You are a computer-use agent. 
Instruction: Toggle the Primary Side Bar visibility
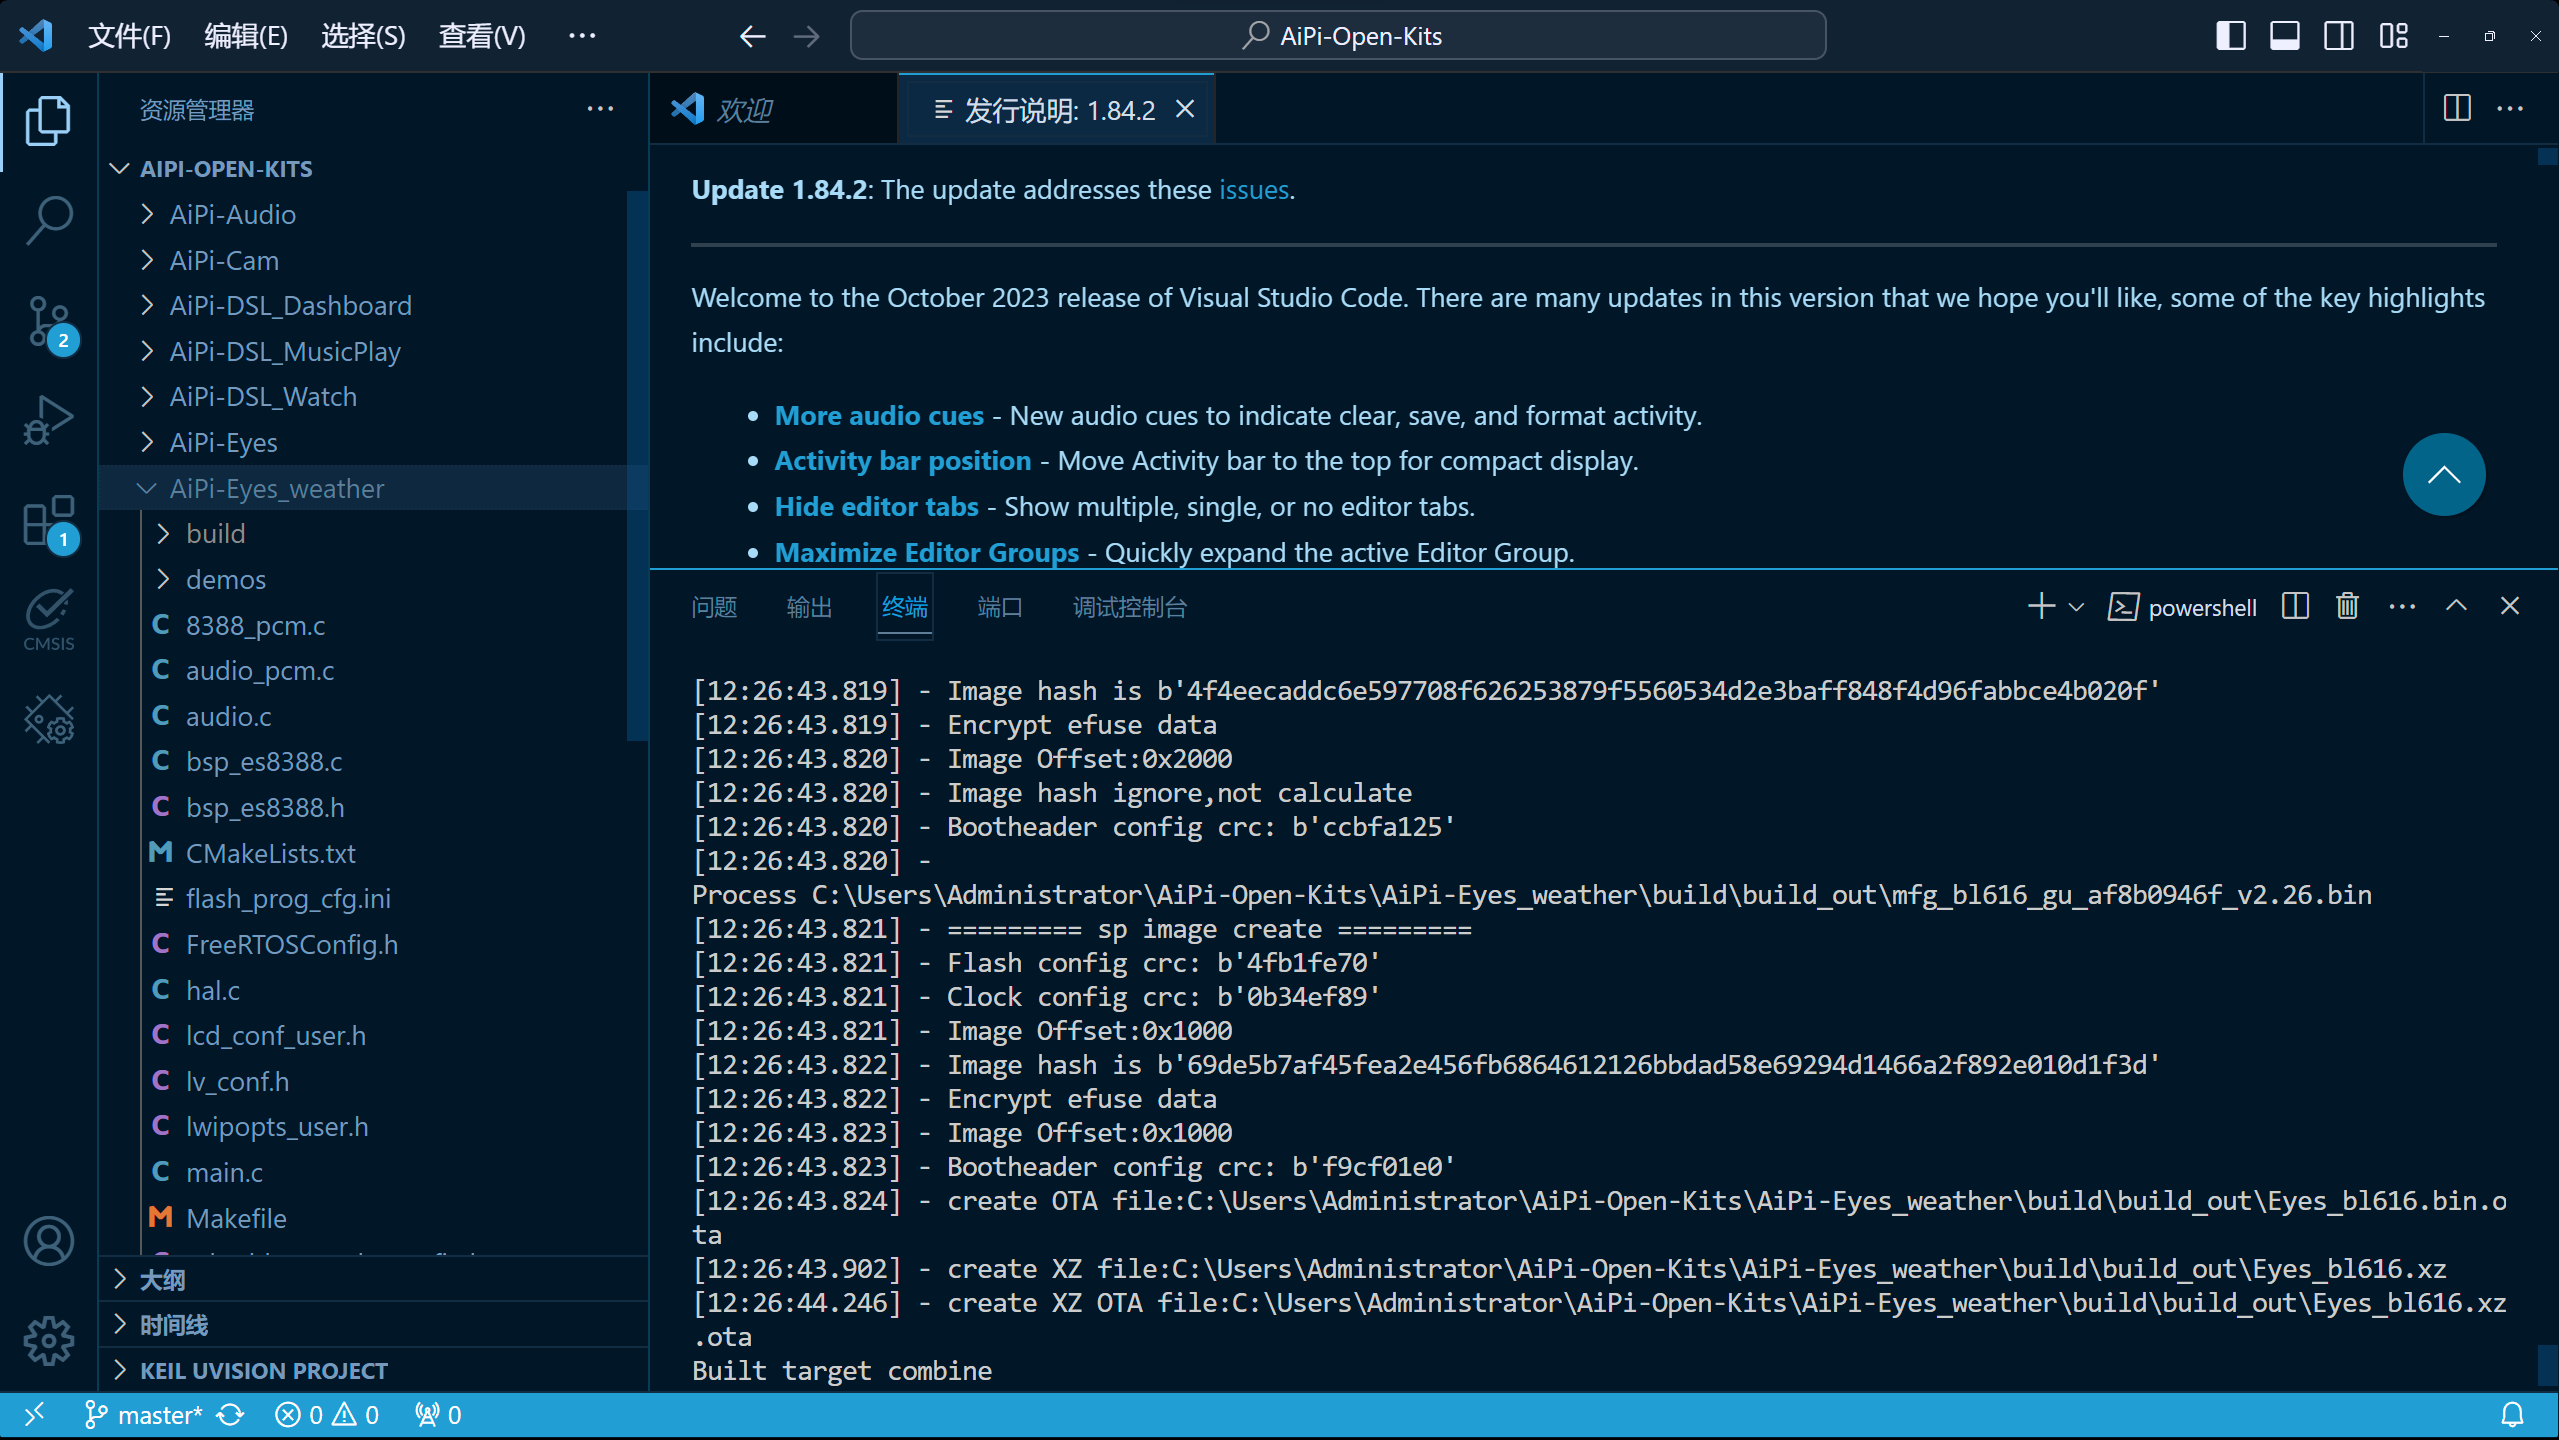[x=2230, y=36]
